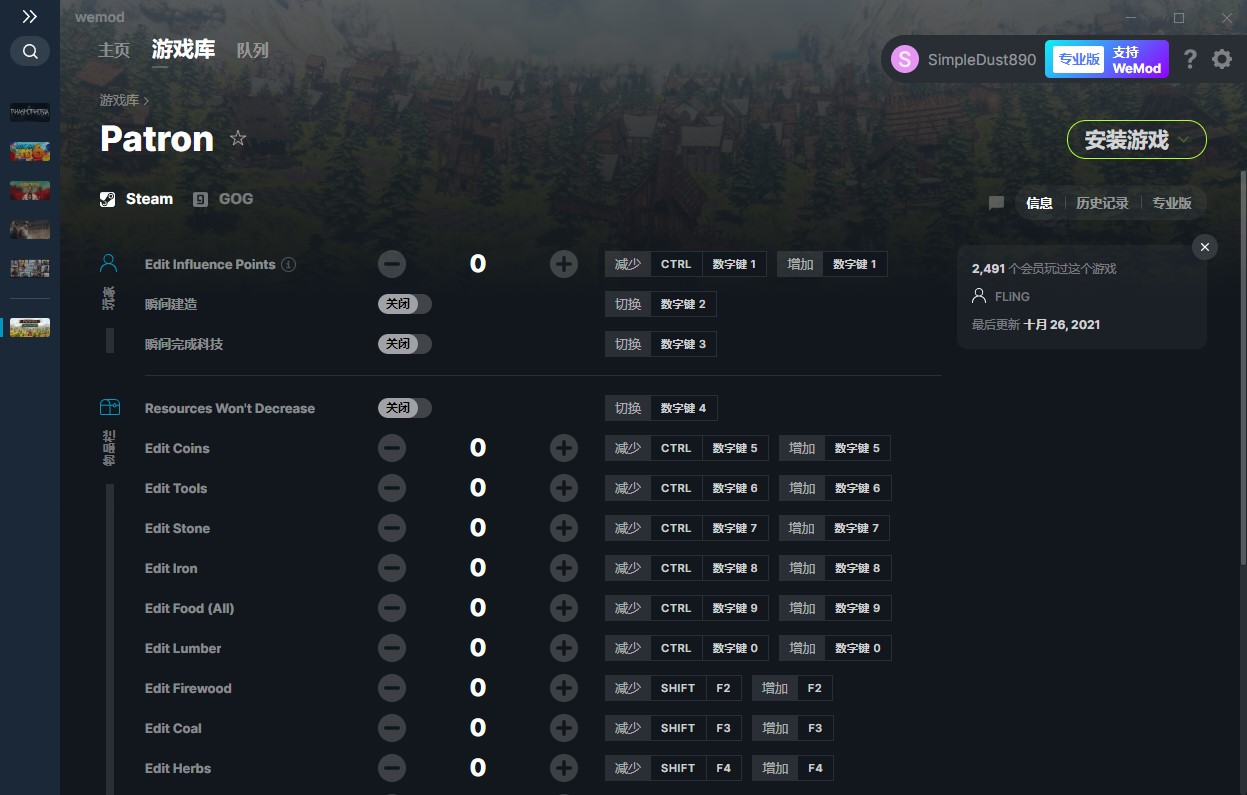Click the player category person icon

coord(109,264)
